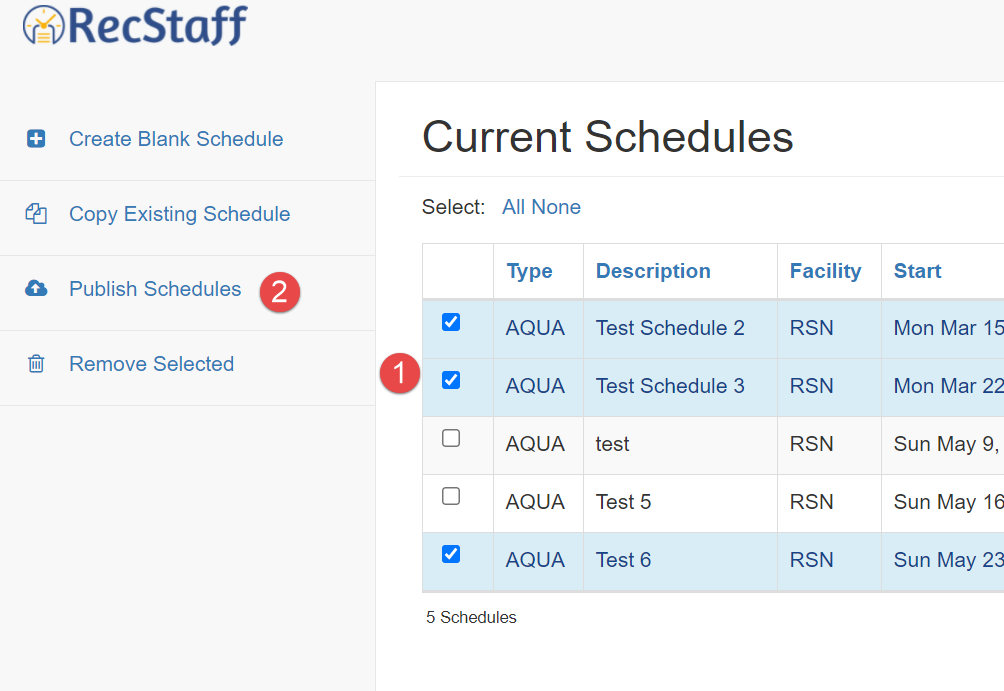Click the None selection link
The width and height of the screenshot is (1004, 691).
pos(556,207)
